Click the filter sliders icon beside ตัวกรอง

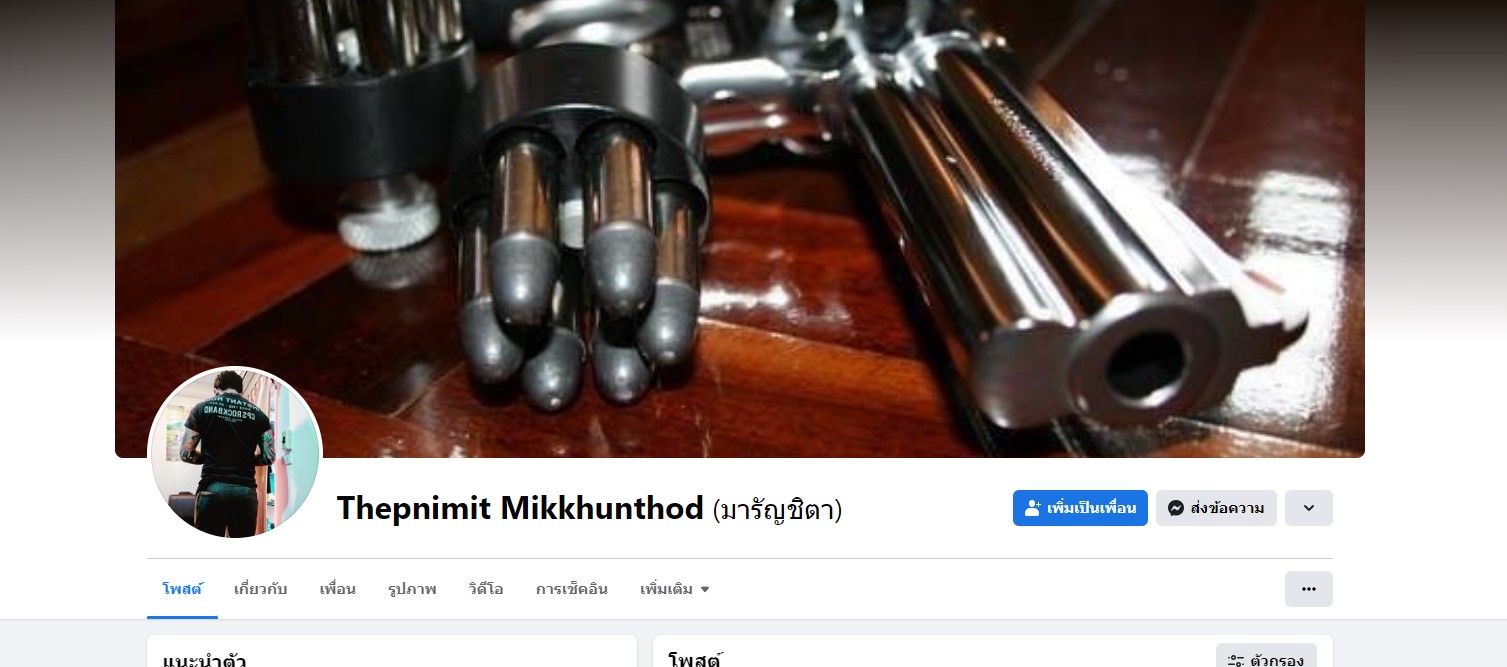[1236, 661]
